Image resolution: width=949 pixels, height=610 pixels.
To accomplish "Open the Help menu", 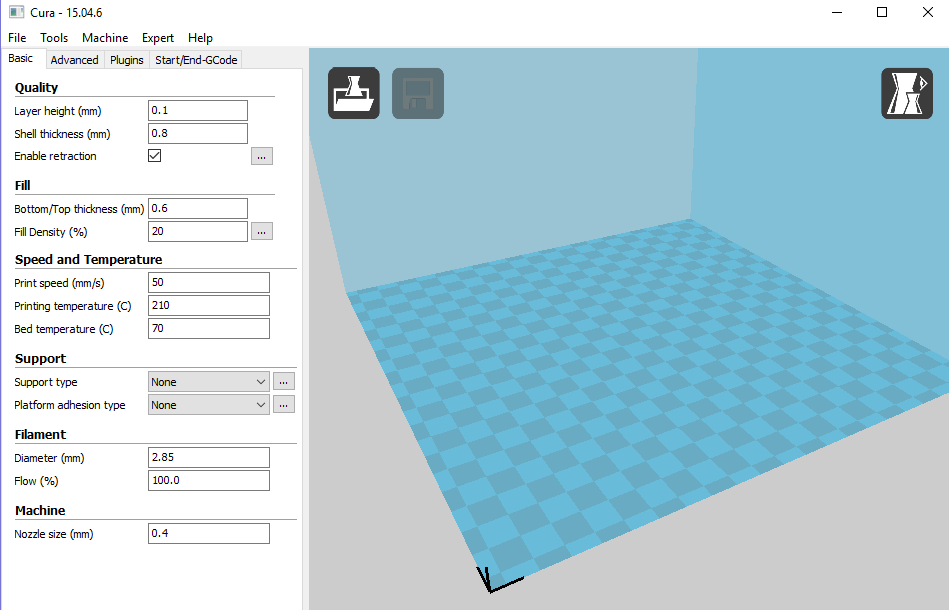I will 200,37.
